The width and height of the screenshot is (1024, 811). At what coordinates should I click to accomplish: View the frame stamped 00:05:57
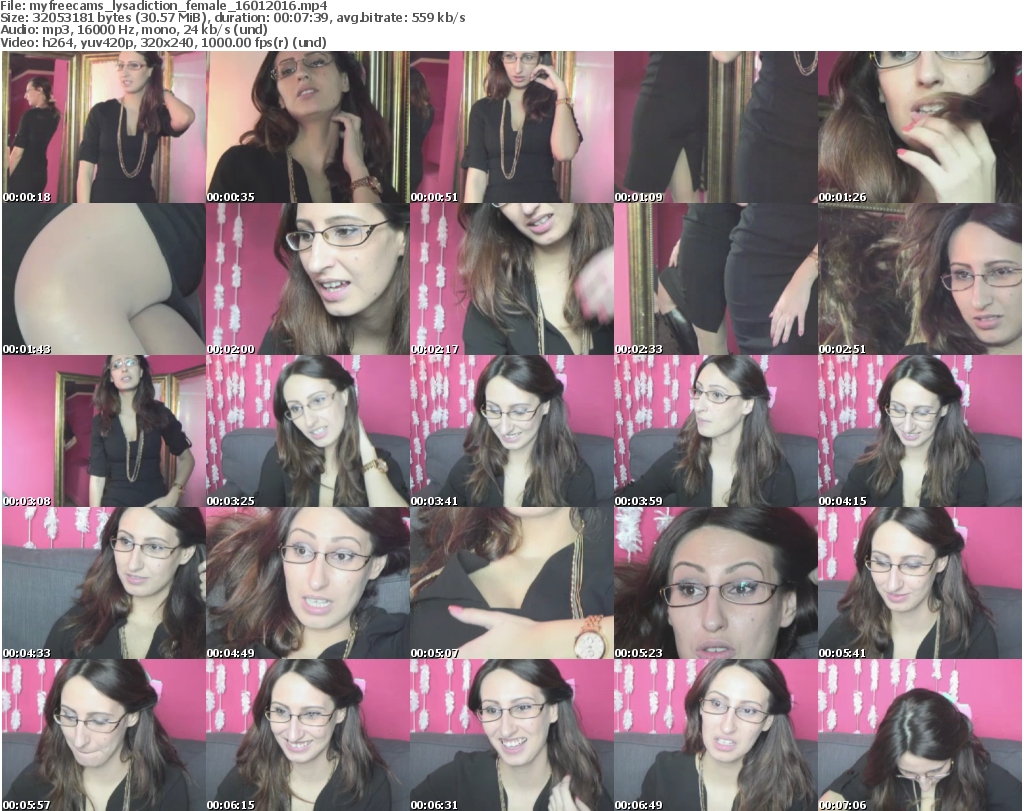[104, 735]
